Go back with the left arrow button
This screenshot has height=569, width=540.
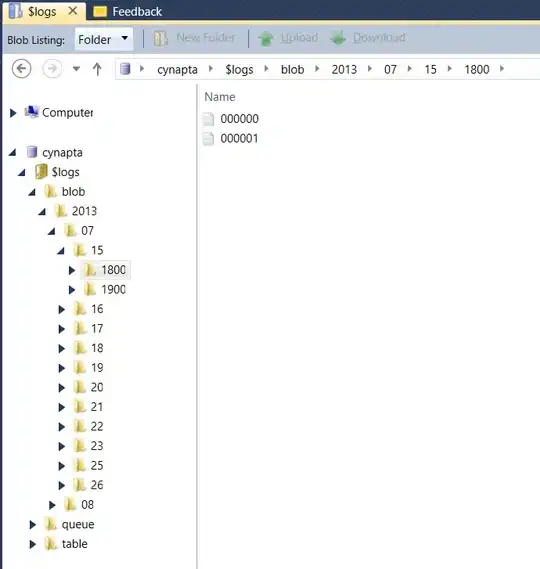tap(21, 69)
